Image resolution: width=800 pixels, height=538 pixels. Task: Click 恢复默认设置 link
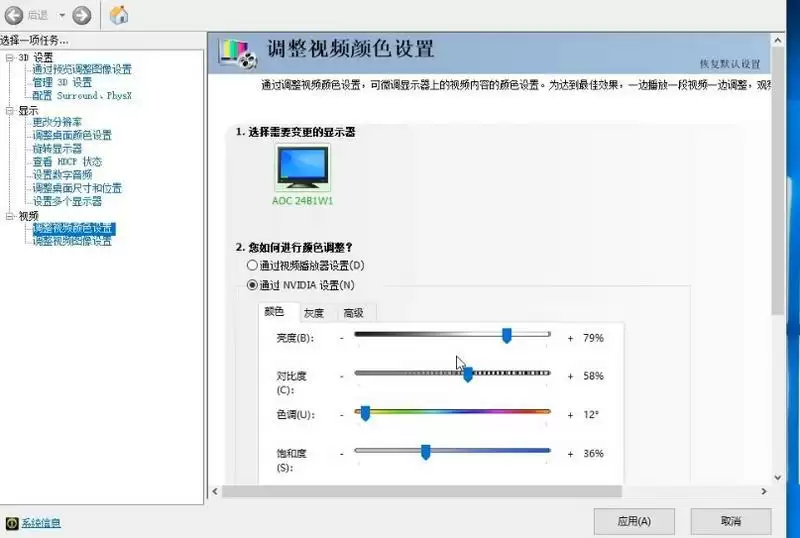(730, 64)
